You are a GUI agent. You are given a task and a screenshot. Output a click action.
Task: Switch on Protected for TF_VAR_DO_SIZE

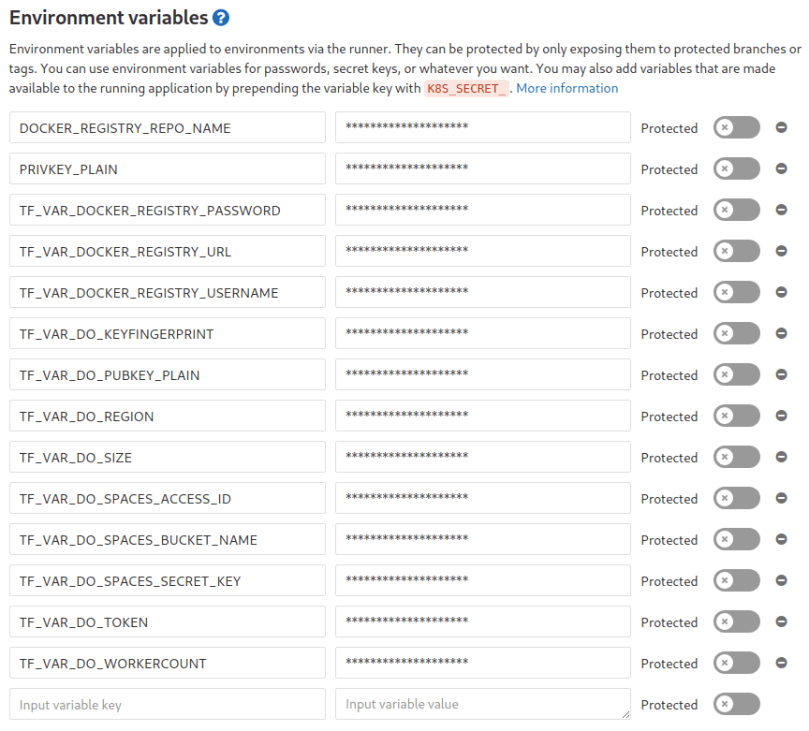tap(736, 457)
